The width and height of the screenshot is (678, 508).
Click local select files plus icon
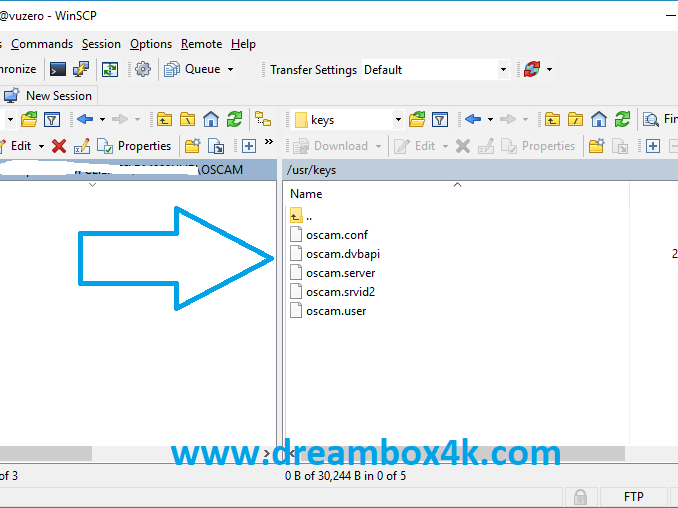point(249,146)
